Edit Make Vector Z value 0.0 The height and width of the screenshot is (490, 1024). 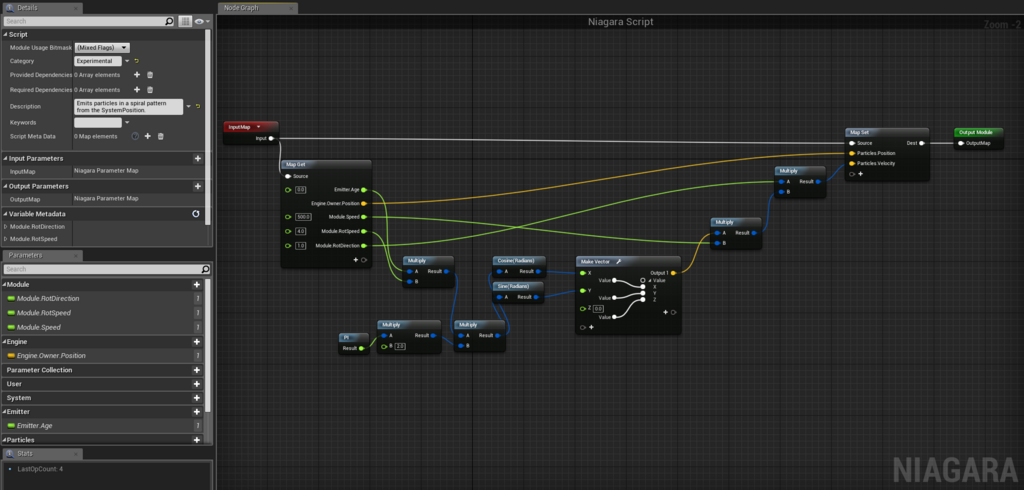coord(599,308)
